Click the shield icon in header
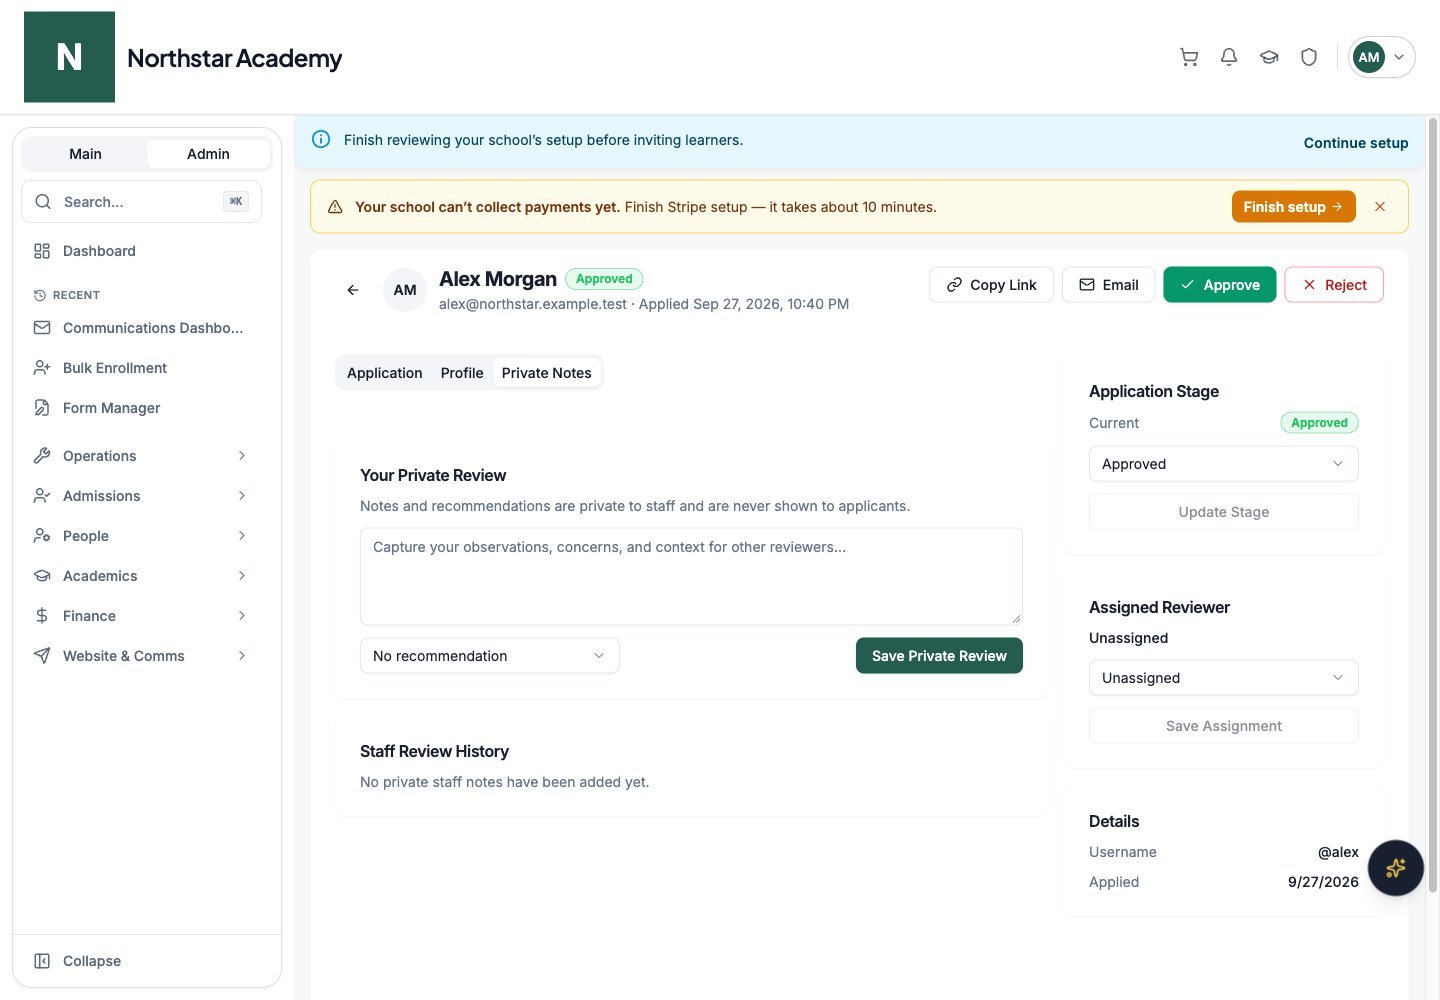Screen dimensions: 1440x1000 coord(1309,57)
